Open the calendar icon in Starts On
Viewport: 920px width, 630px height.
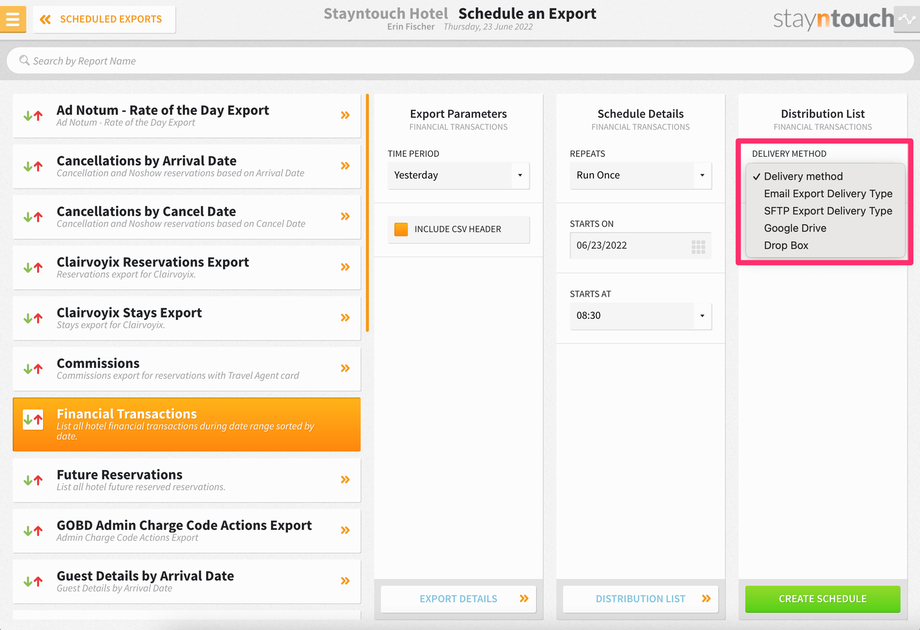click(698, 246)
